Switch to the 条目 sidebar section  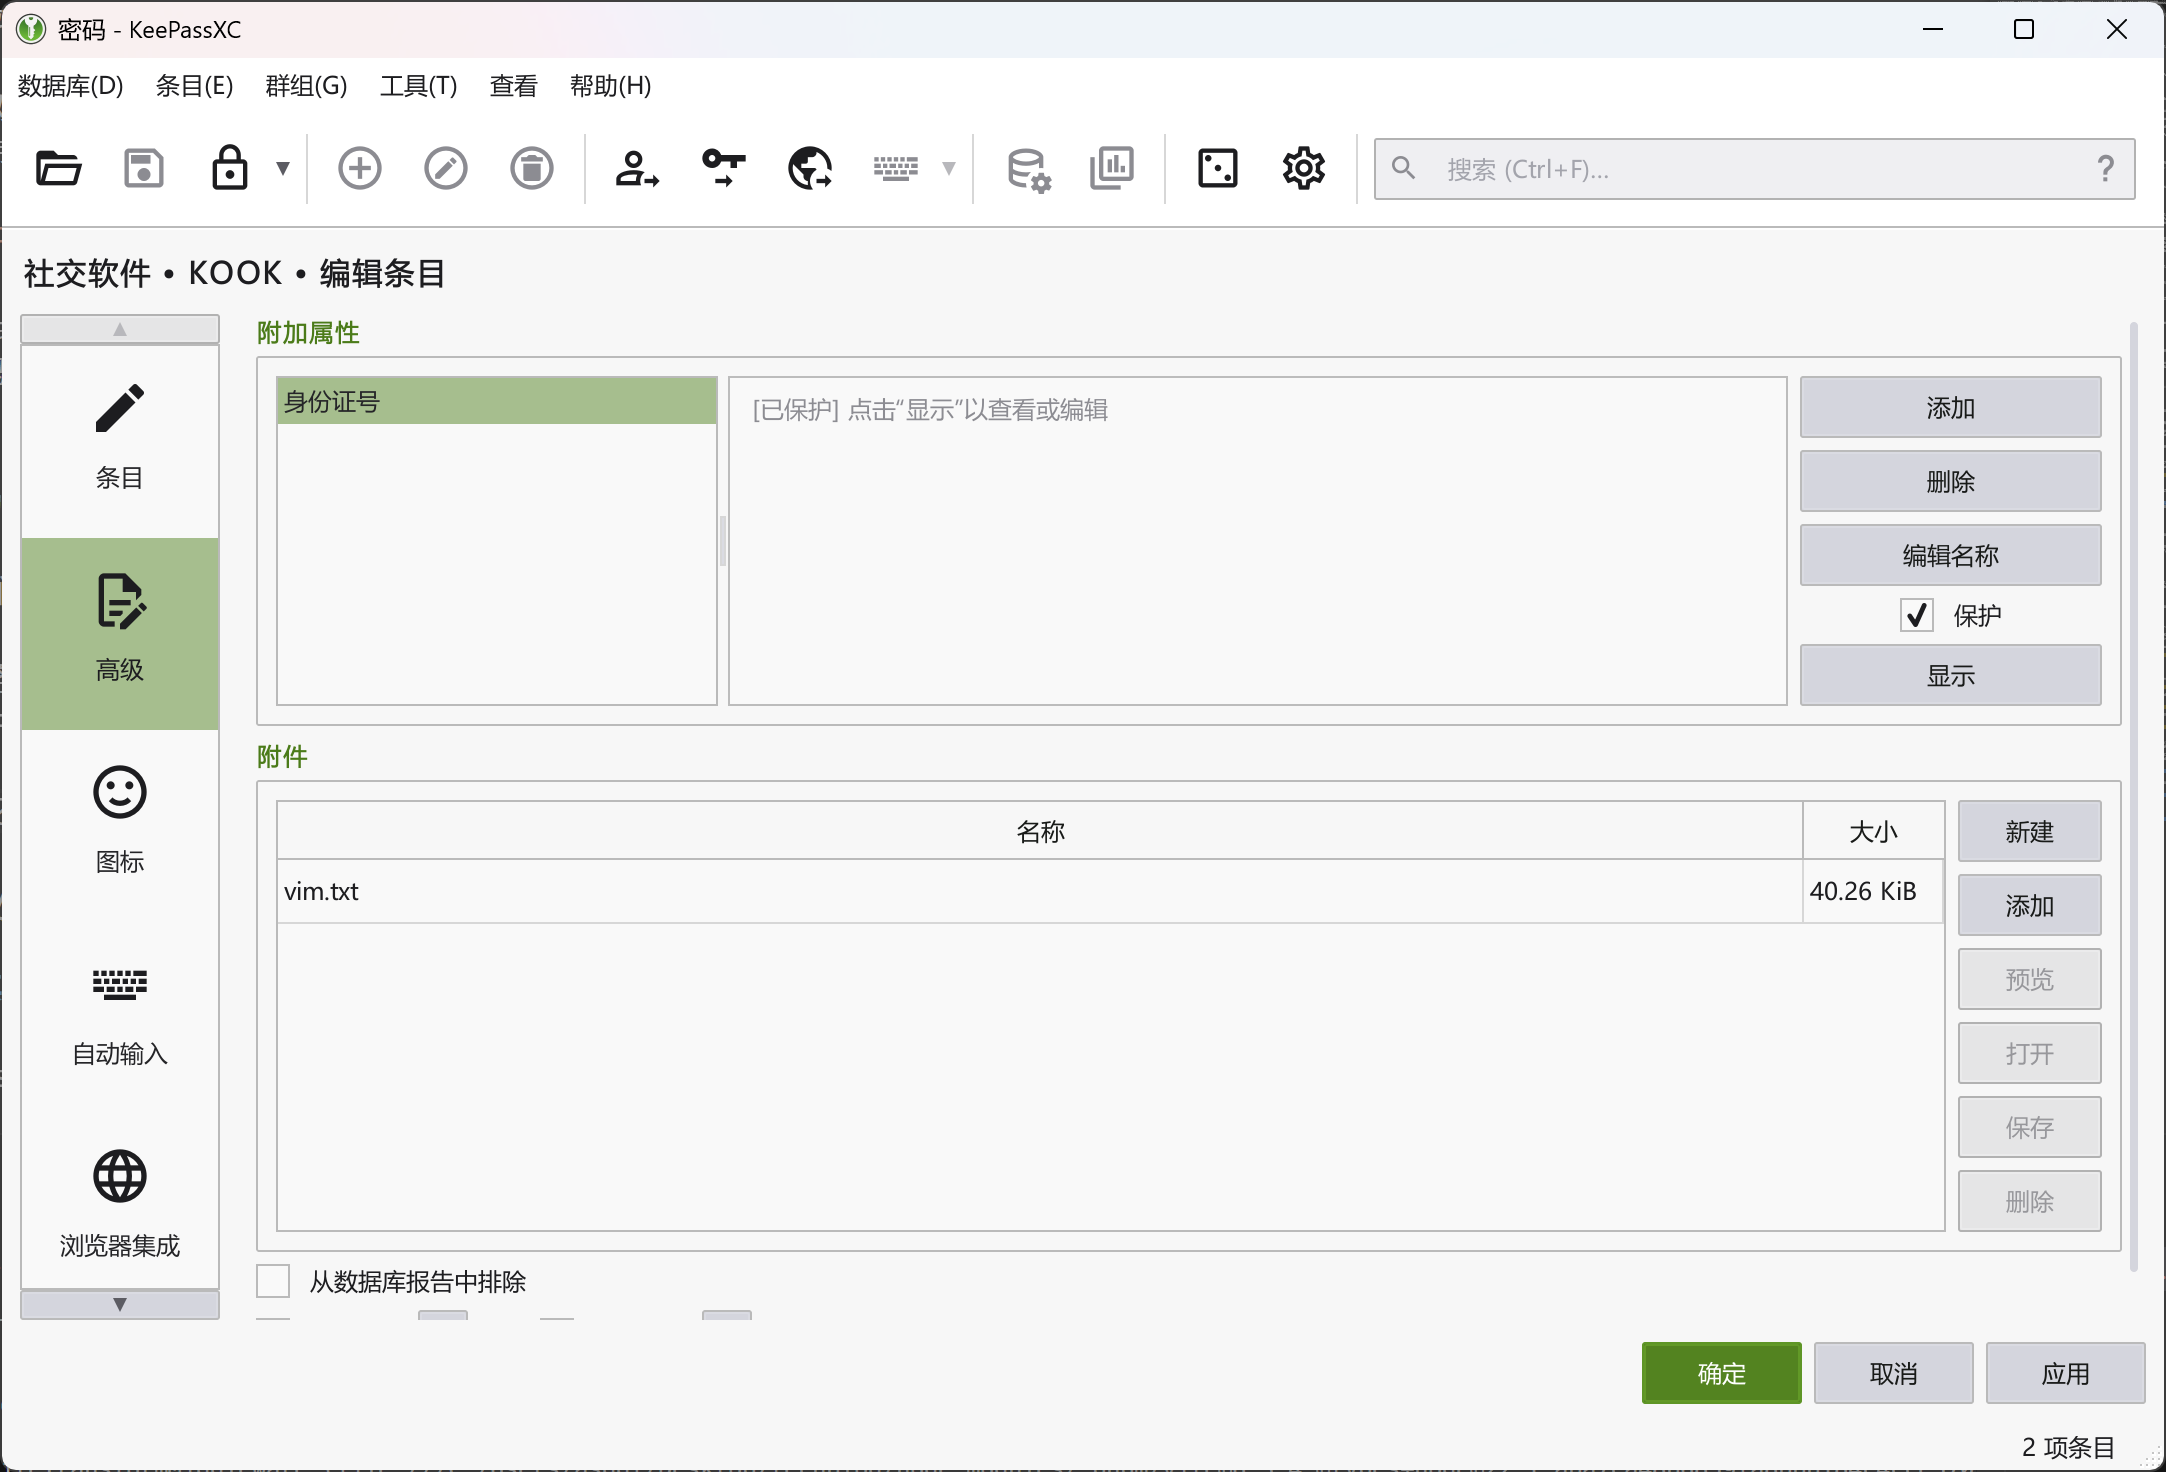(x=120, y=442)
